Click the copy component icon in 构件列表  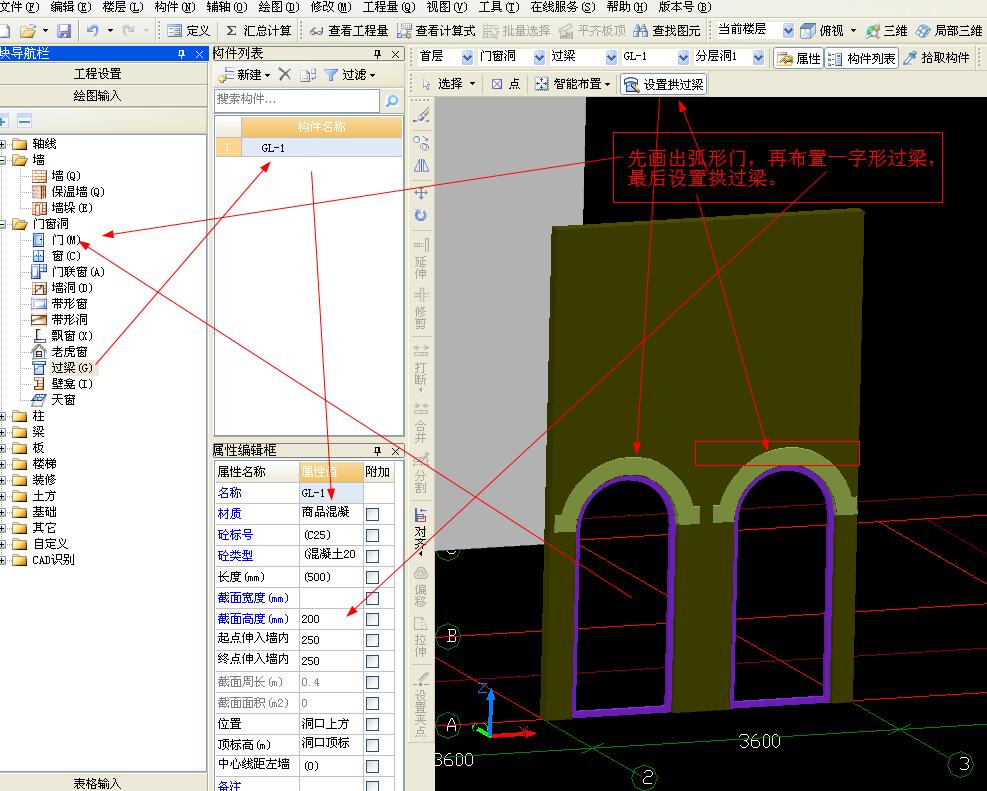(x=308, y=74)
